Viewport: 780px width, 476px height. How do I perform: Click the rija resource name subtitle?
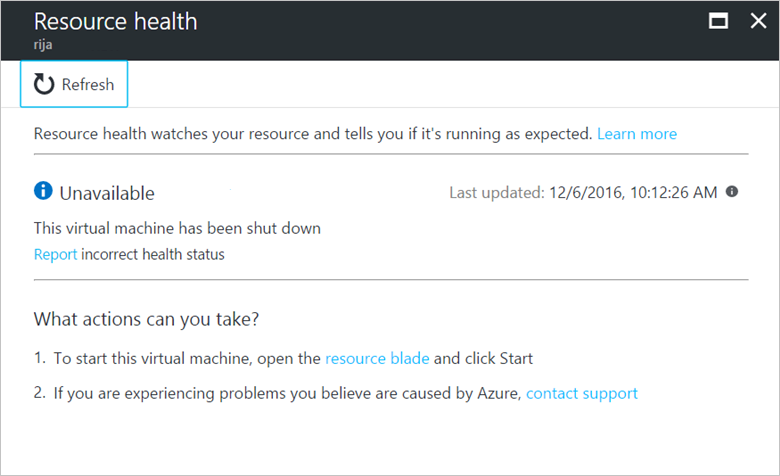click(44, 45)
